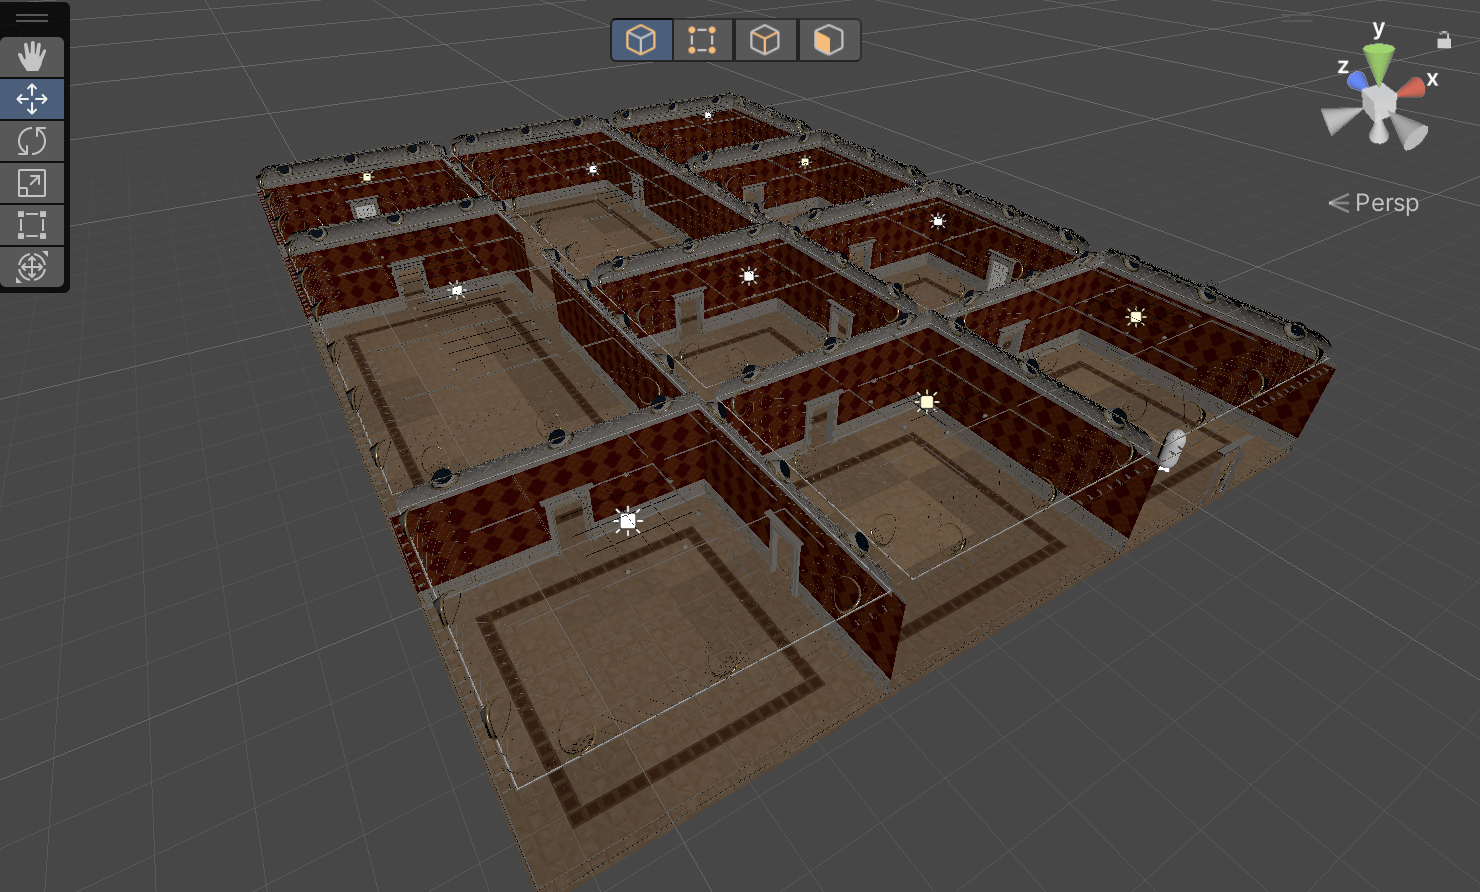Select the Rect transform tool
The width and height of the screenshot is (1480, 892).
[32, 225]
